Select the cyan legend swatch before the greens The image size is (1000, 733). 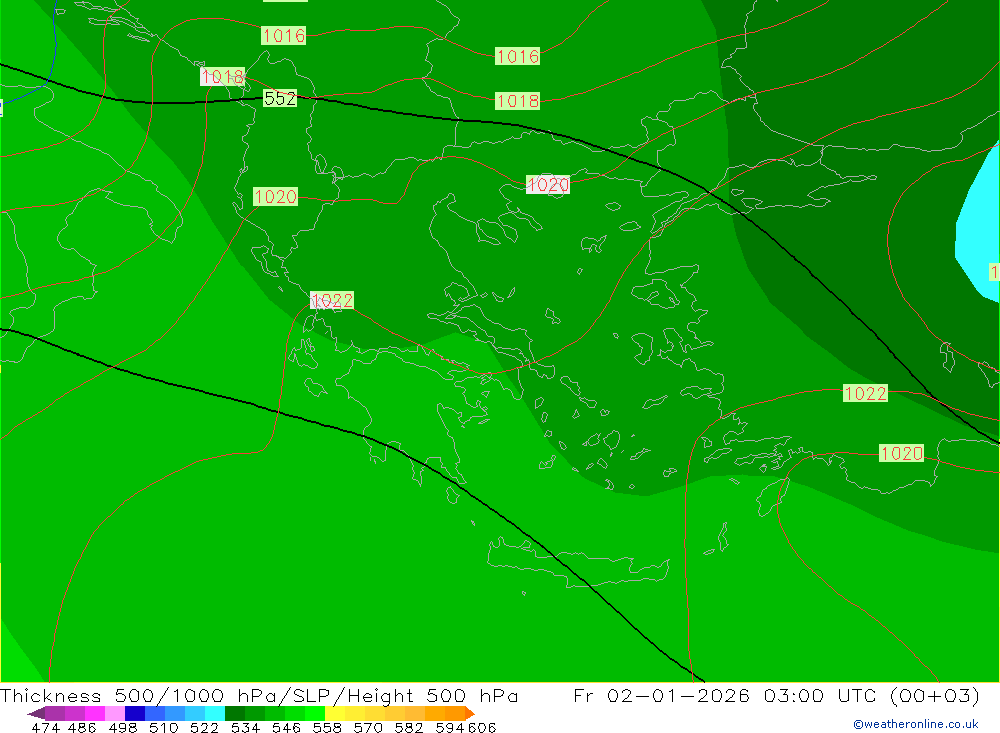click(x=215, y=713)
